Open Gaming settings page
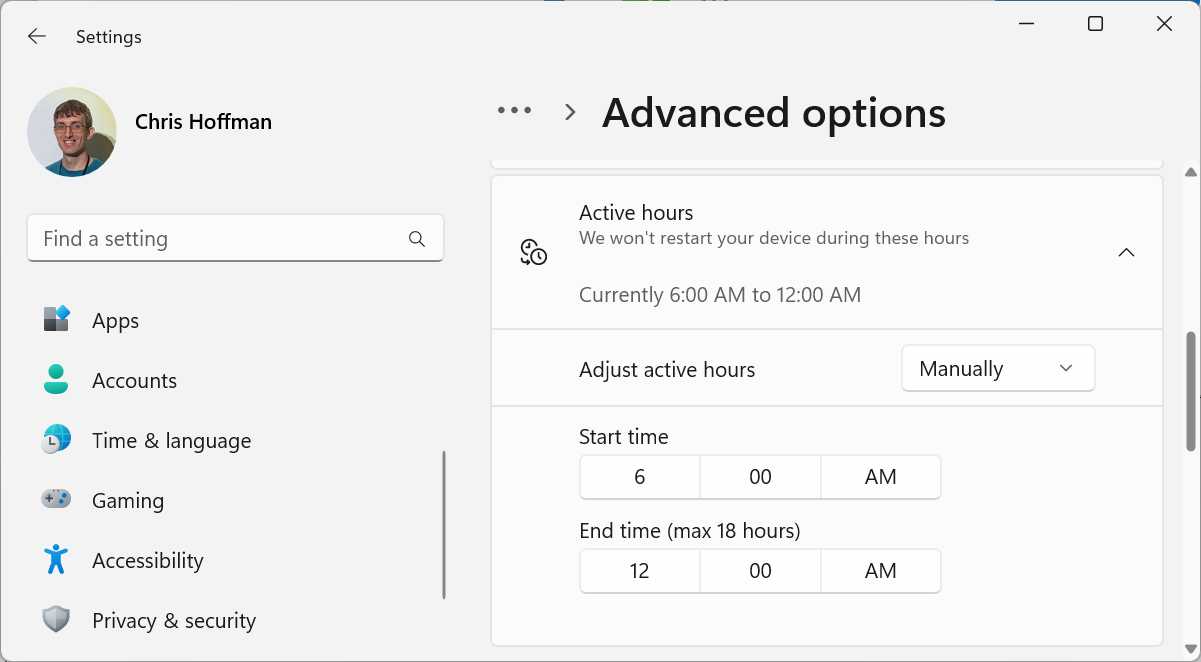 [x=128, y=501]
